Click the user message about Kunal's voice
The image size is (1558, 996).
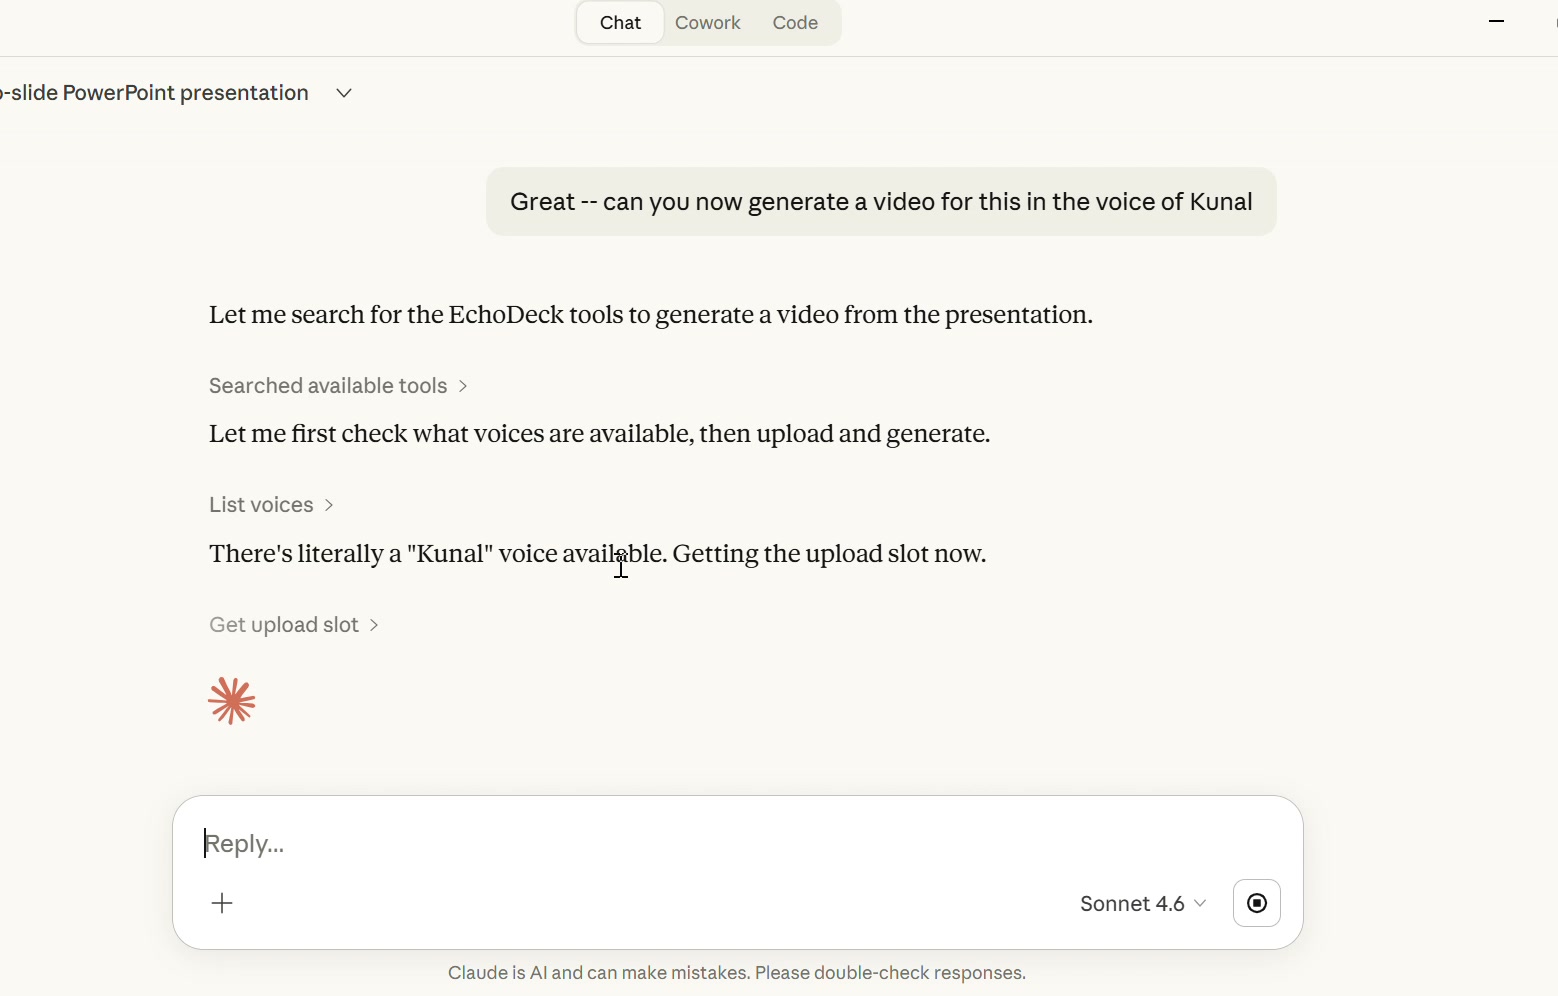(x=880, y=201)
